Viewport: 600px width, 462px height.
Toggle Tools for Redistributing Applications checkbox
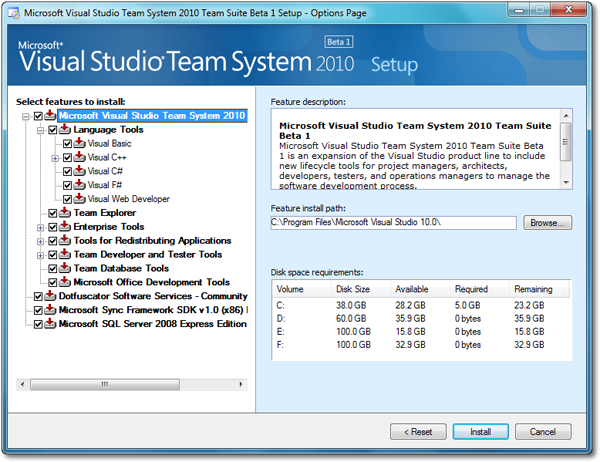[53, 241]
